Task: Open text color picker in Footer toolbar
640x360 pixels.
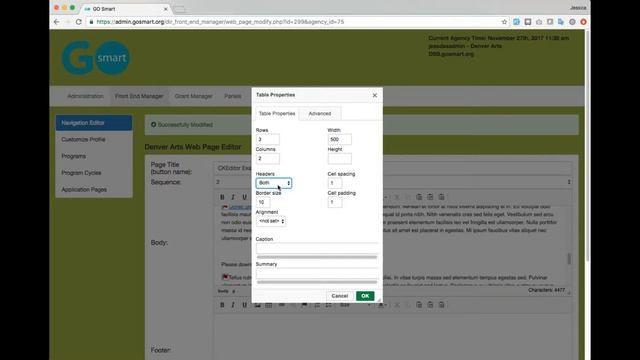Action: coord(382,305)
